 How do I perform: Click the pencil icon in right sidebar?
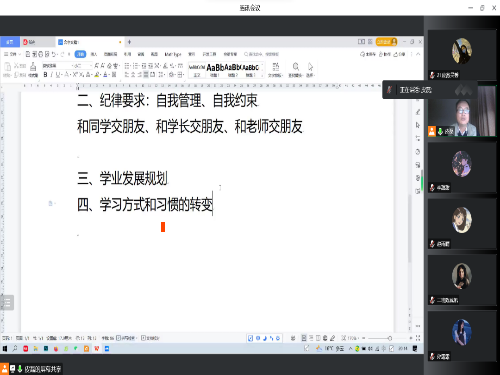click(418, 112)
